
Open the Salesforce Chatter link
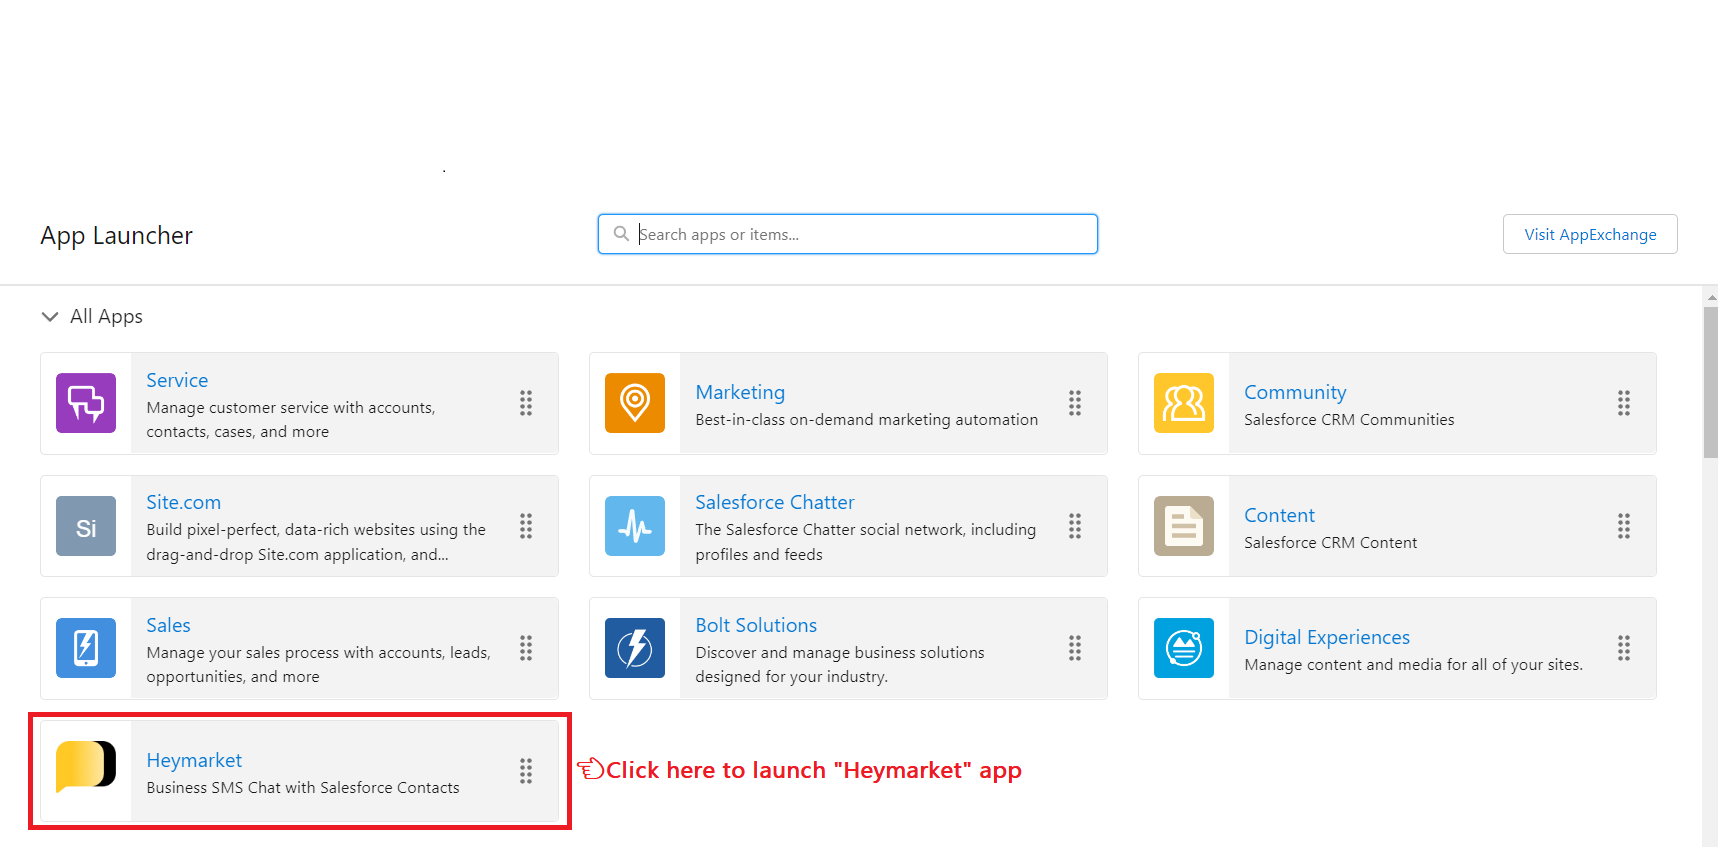pyautogui.click(x=775, y=502)
